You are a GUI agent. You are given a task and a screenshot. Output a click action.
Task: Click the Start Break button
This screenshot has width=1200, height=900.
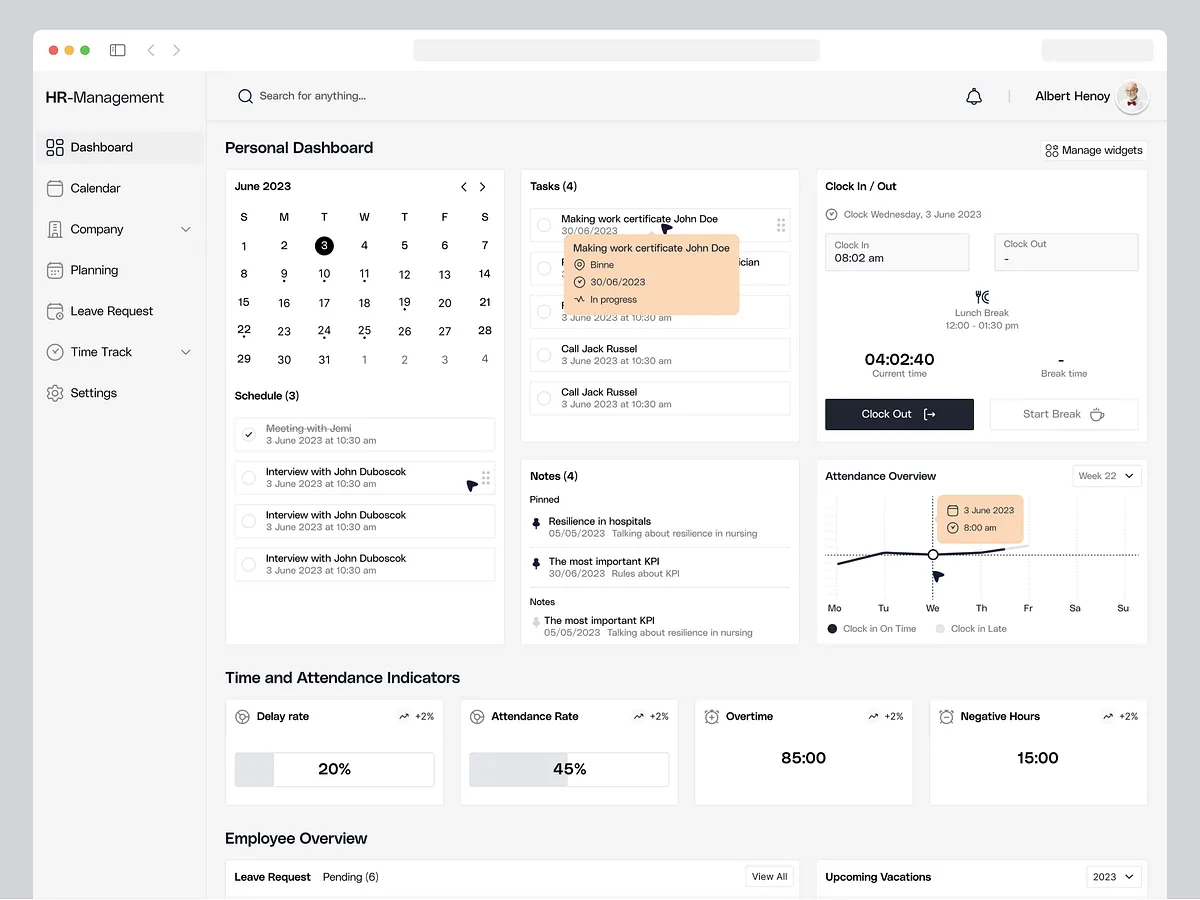point(1064,414)
